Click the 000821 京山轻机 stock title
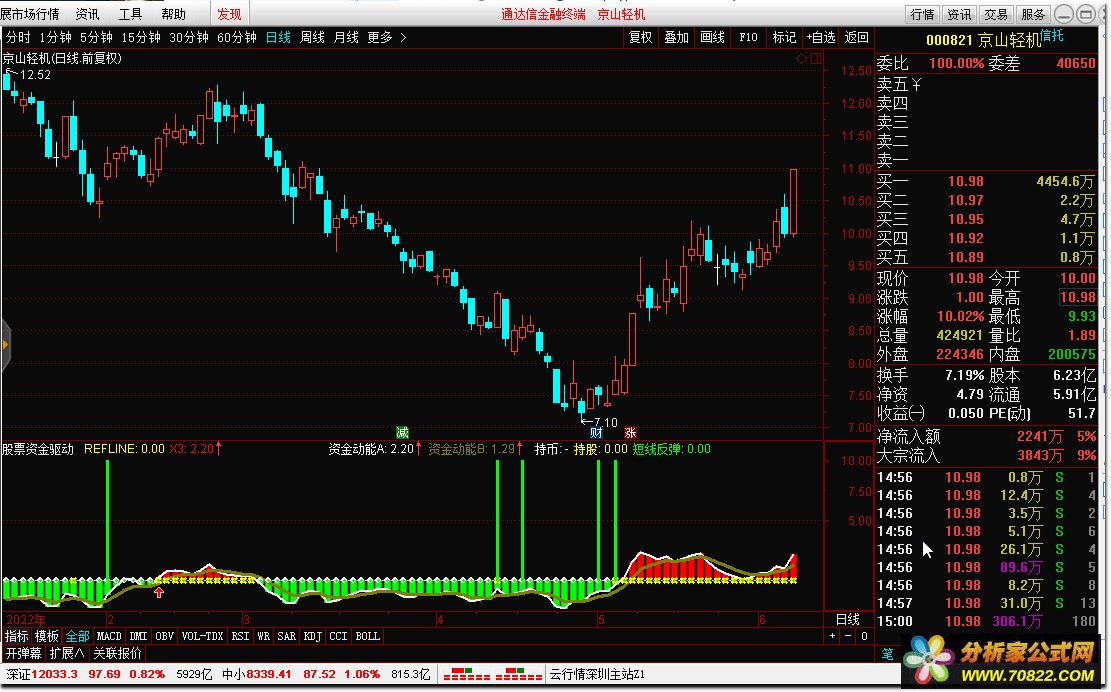This screenshot has height=692, width=1111. click(x=983, y=40)
